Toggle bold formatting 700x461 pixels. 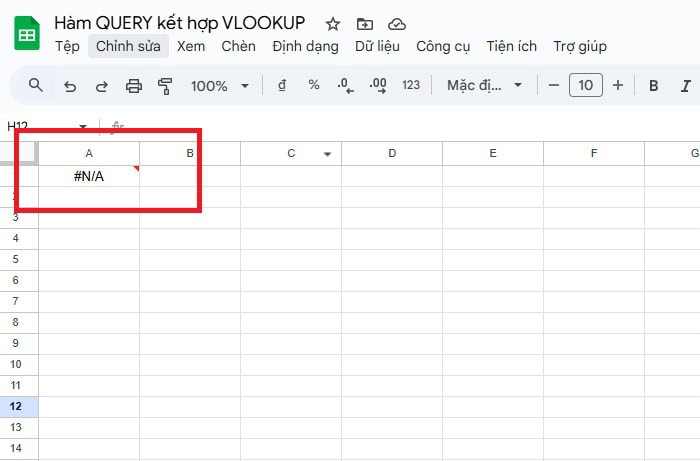click(x=654, y=86)
